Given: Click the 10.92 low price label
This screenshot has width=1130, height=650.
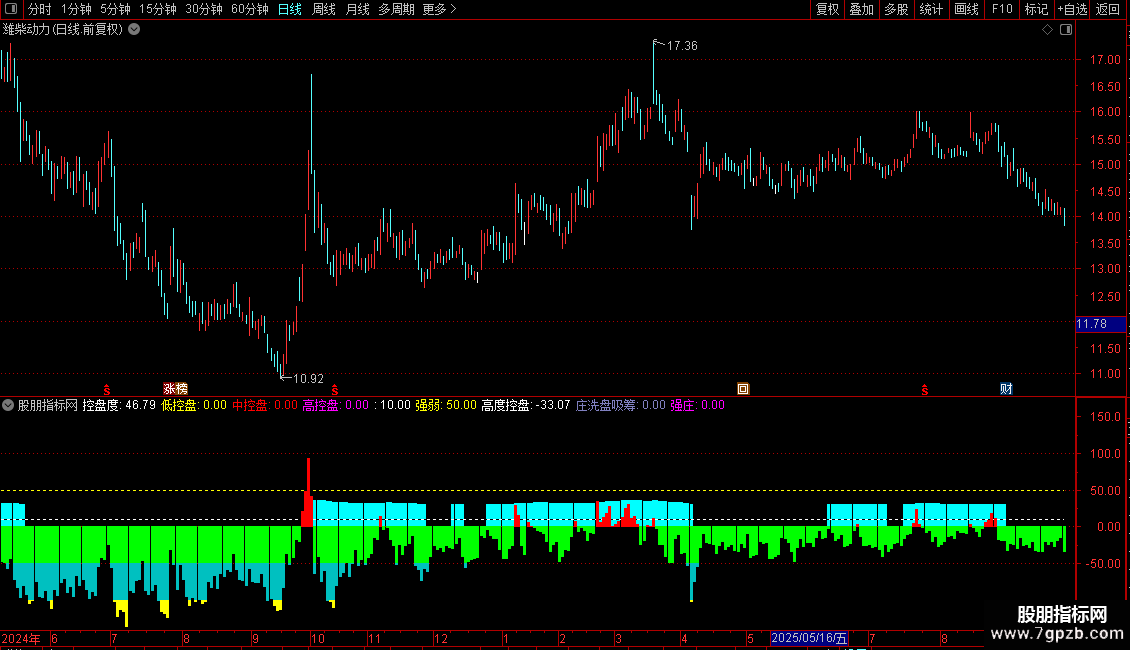Looking at the screenshot, I should click(308, 378).
